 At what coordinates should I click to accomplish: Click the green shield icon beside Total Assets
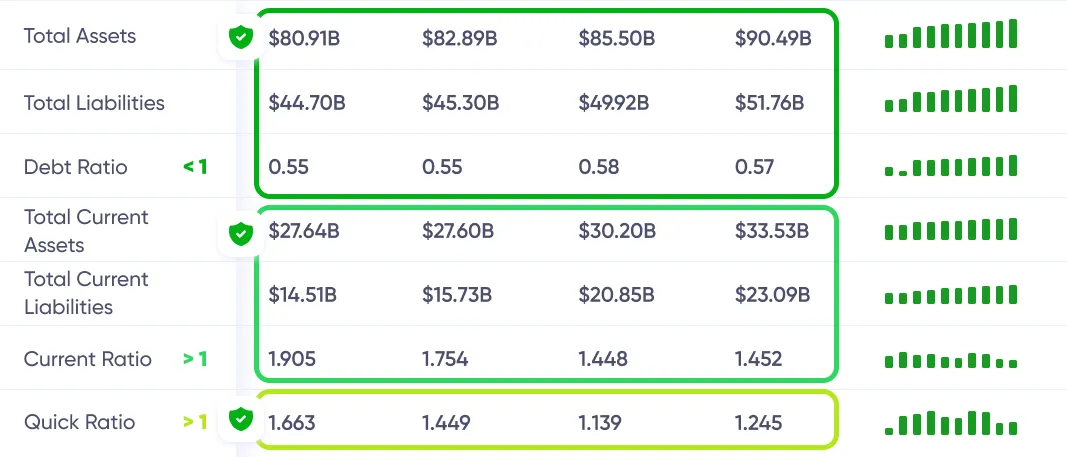[240, 38]
